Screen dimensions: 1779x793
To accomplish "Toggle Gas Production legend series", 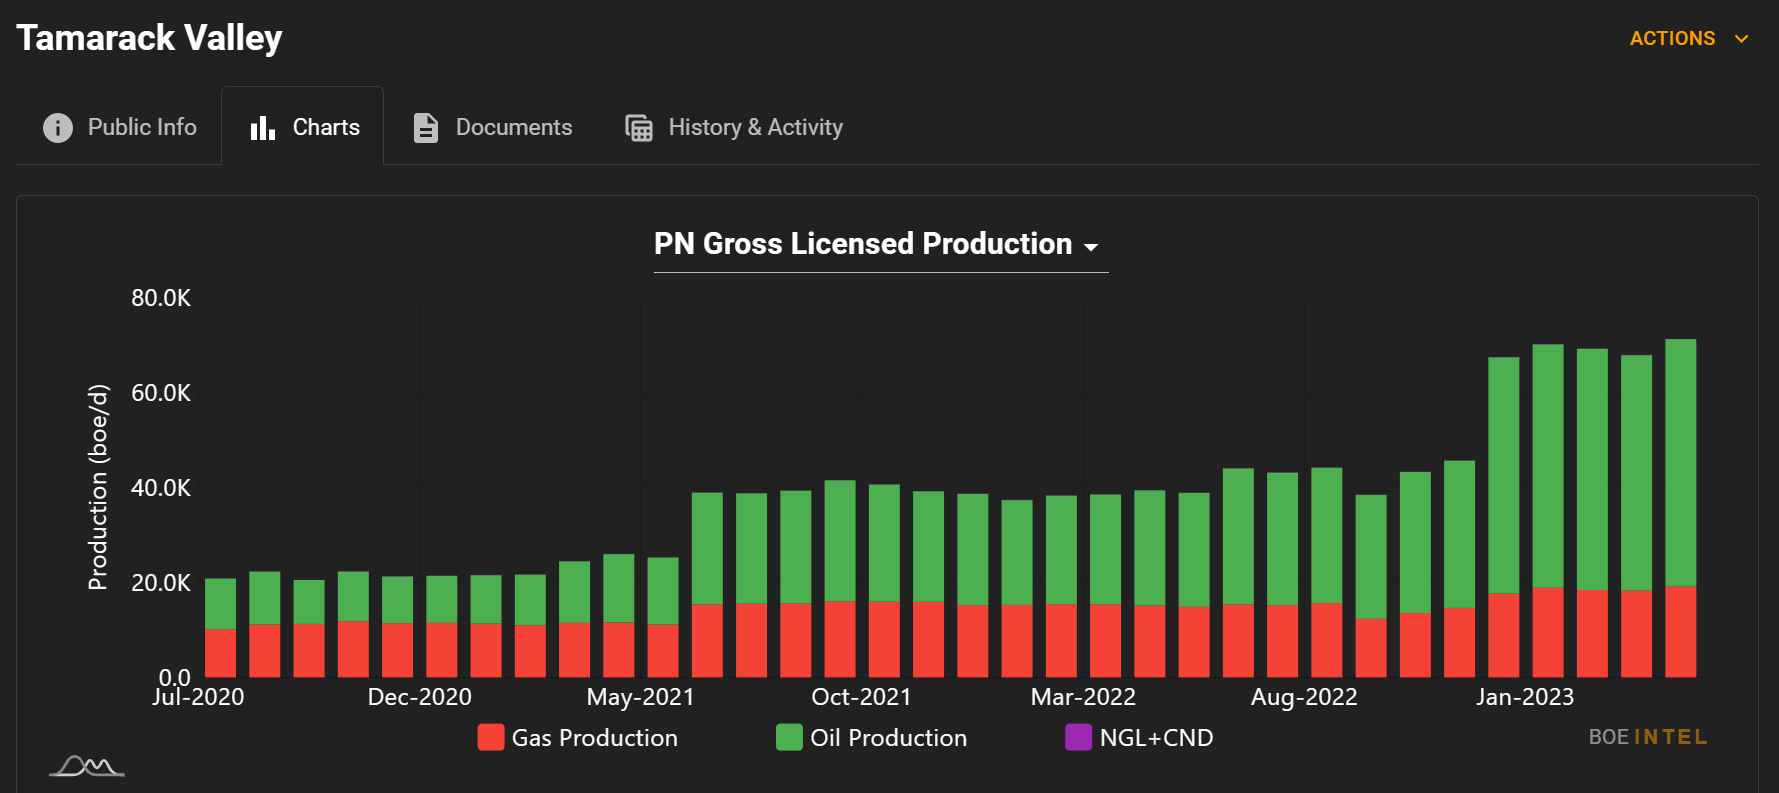I will coord(578,738).
